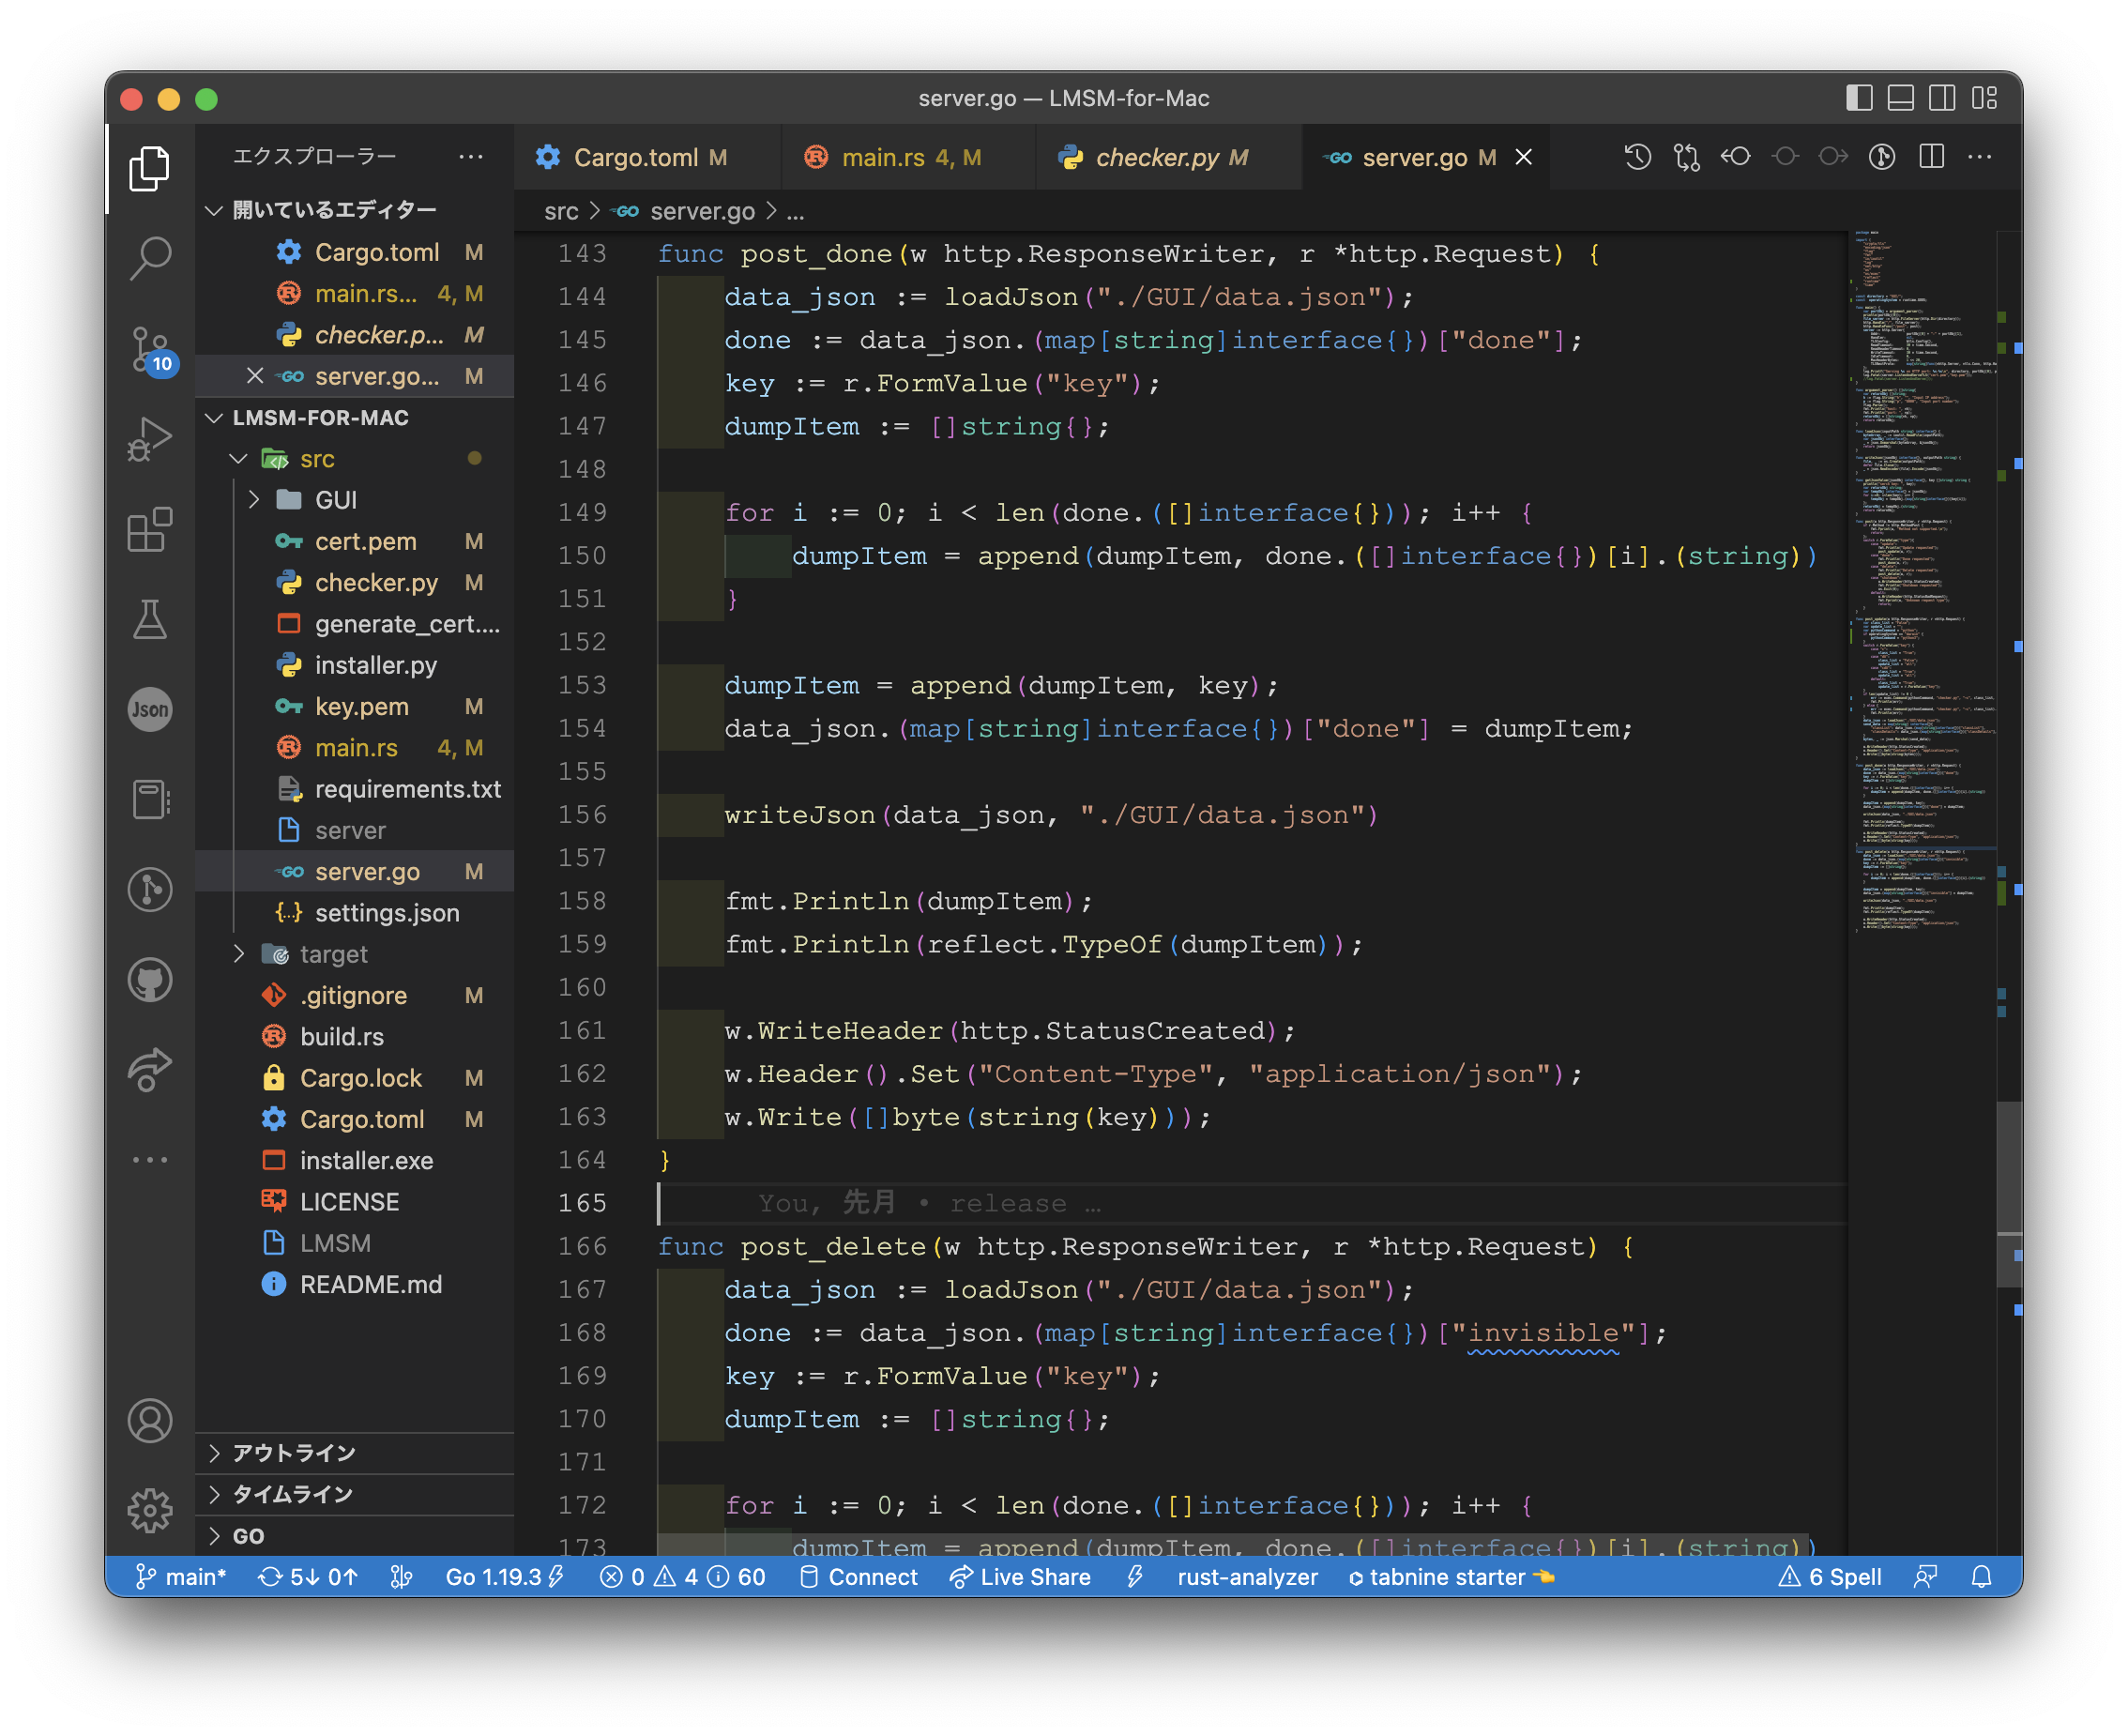The image size is (2128, 1736).
Task: Open the Manage gear icon
Action: pyautogui.click(x=150, y=1510)
